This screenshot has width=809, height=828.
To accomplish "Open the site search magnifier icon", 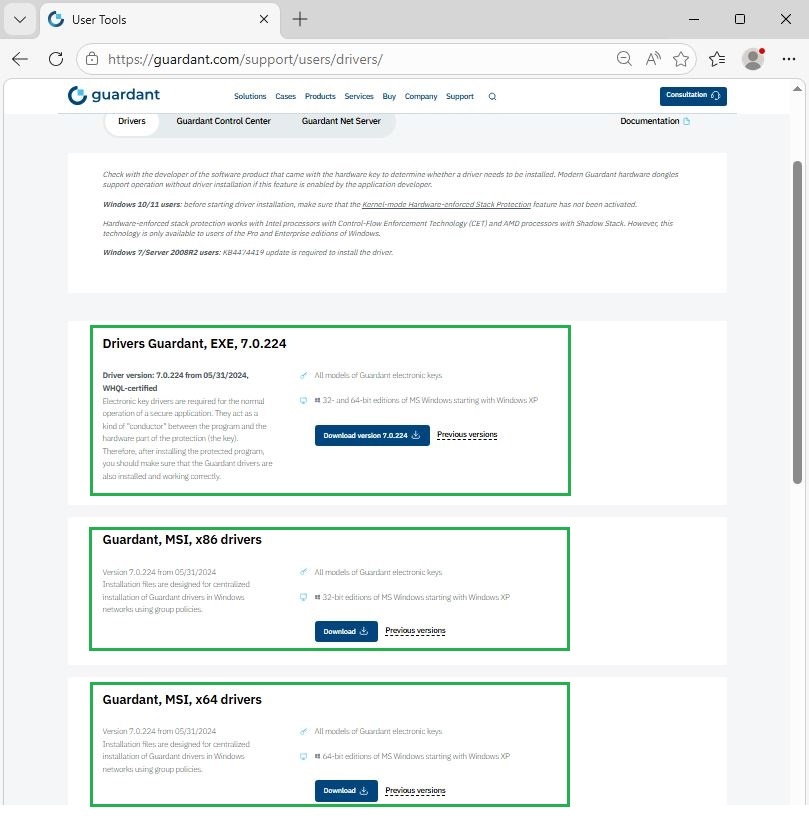I will (x=492, y=97).
